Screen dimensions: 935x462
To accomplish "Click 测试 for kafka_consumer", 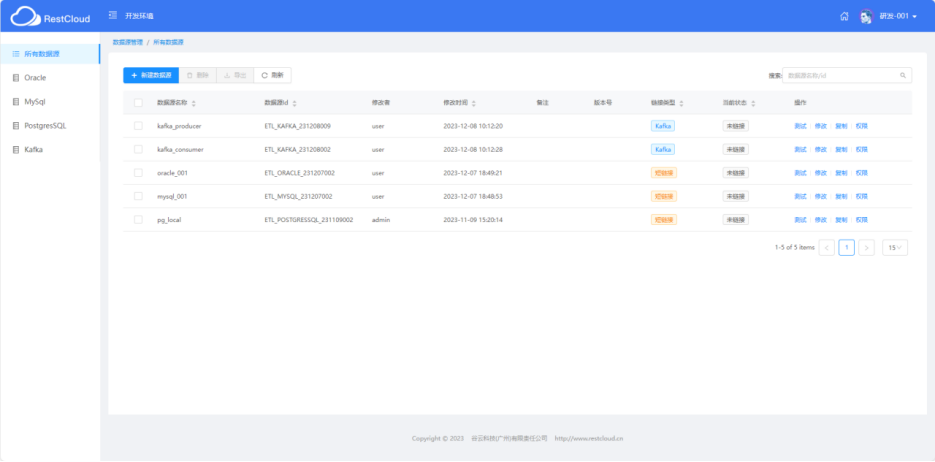I will [800, 149].
